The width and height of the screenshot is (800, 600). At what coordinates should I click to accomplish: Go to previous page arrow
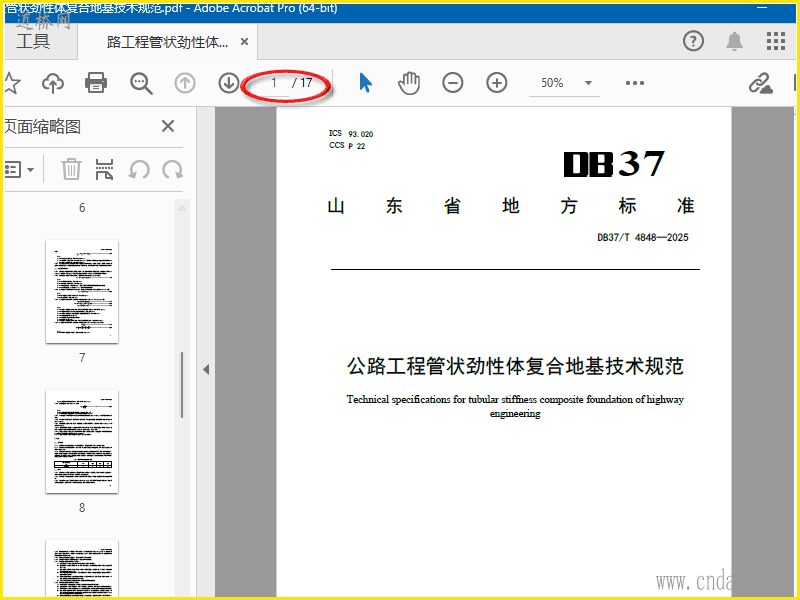point(185,83)
